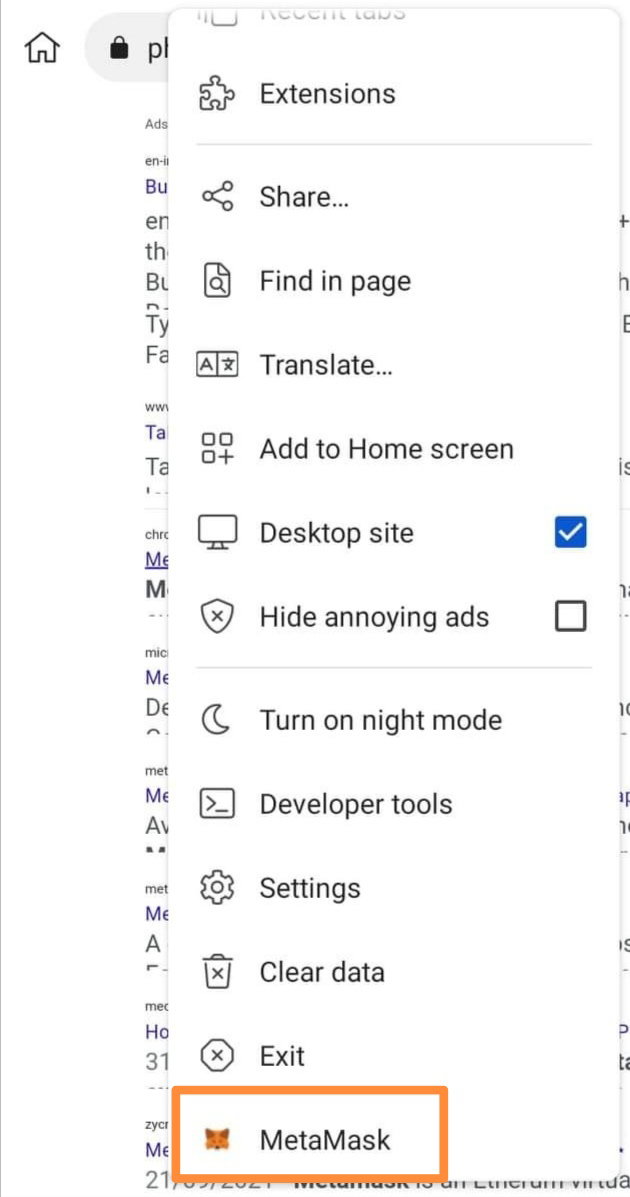The height and width of the screenshot is (1197, 630).
Task: Tap the Share icon
Action: click(x=218, y=197)
